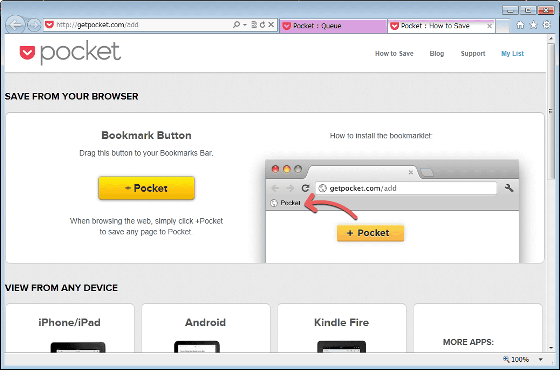
Task: Toggle the compatibility view icon
Action: point(254,25)
